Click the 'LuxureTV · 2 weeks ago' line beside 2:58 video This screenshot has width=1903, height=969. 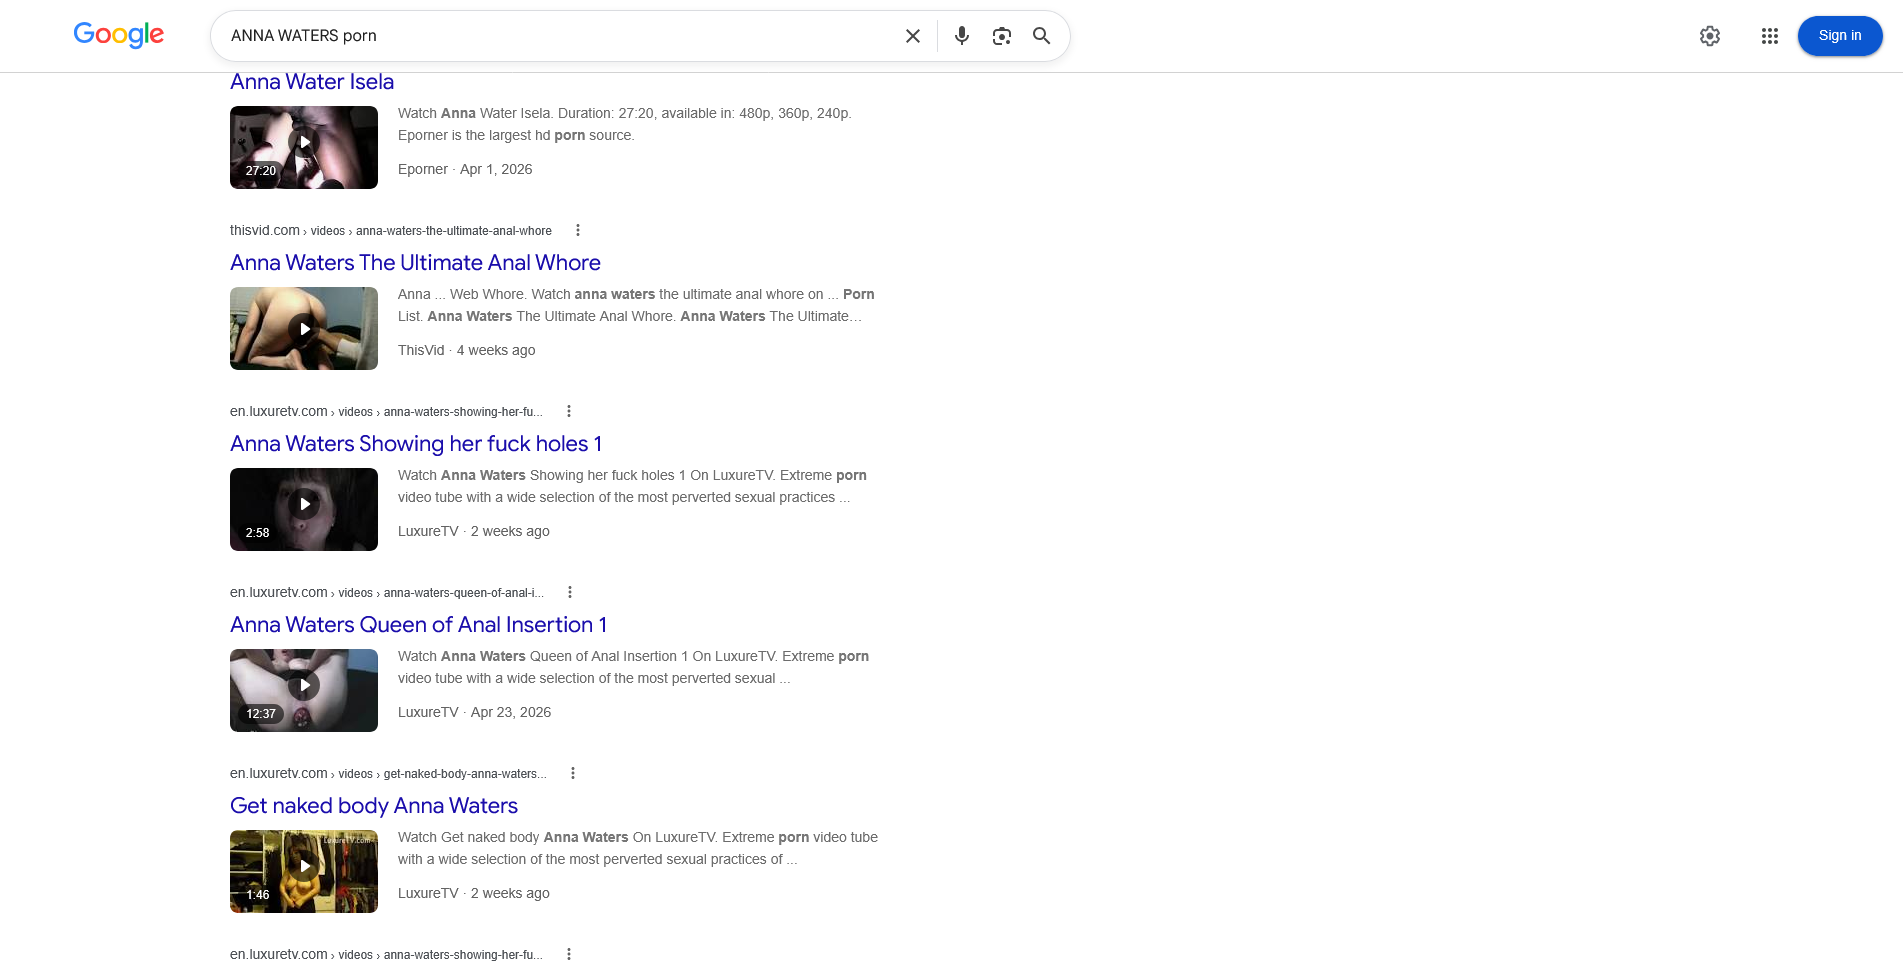coord(474,531)
